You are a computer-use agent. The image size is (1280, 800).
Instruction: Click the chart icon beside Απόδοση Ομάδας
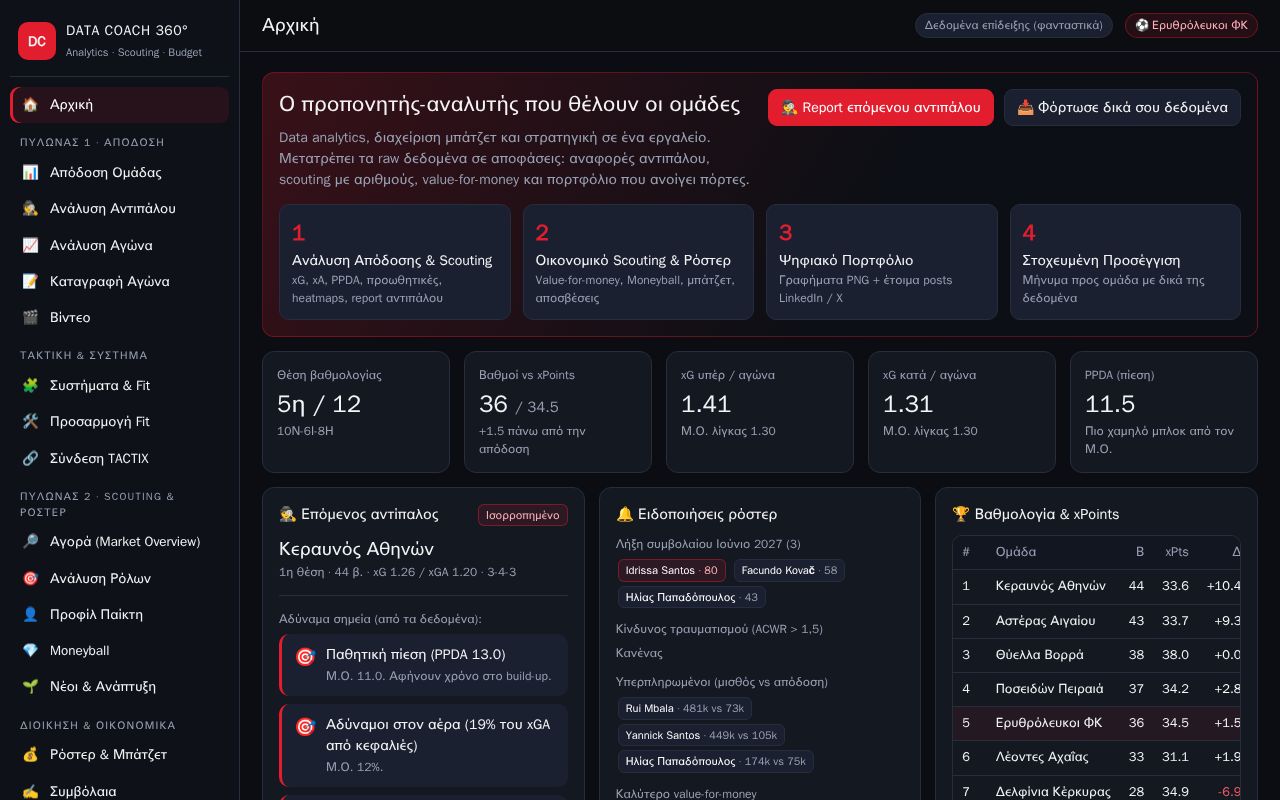30,172
